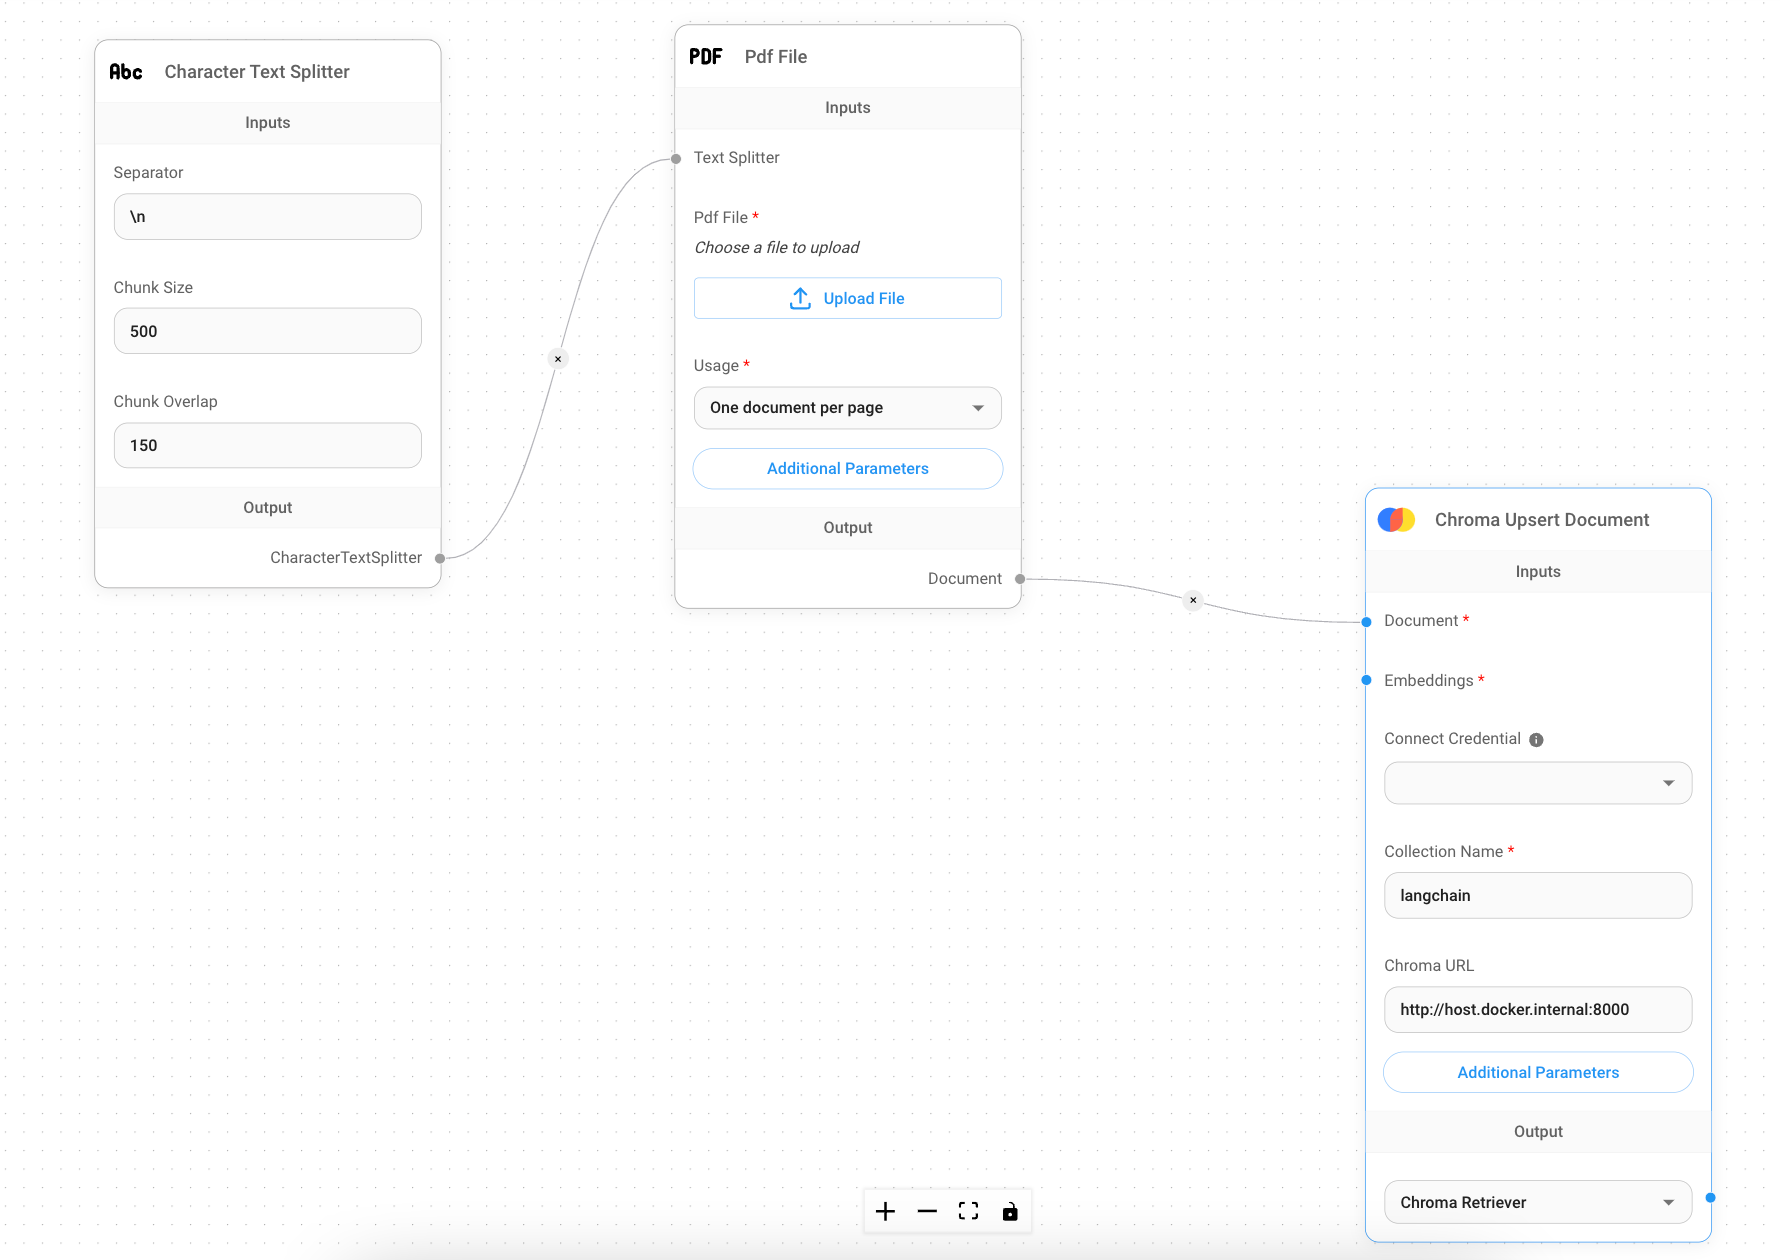Open Pdf File Additional Parameters
Viewport: 1780px width, 1260px height.
coord(848,469)
